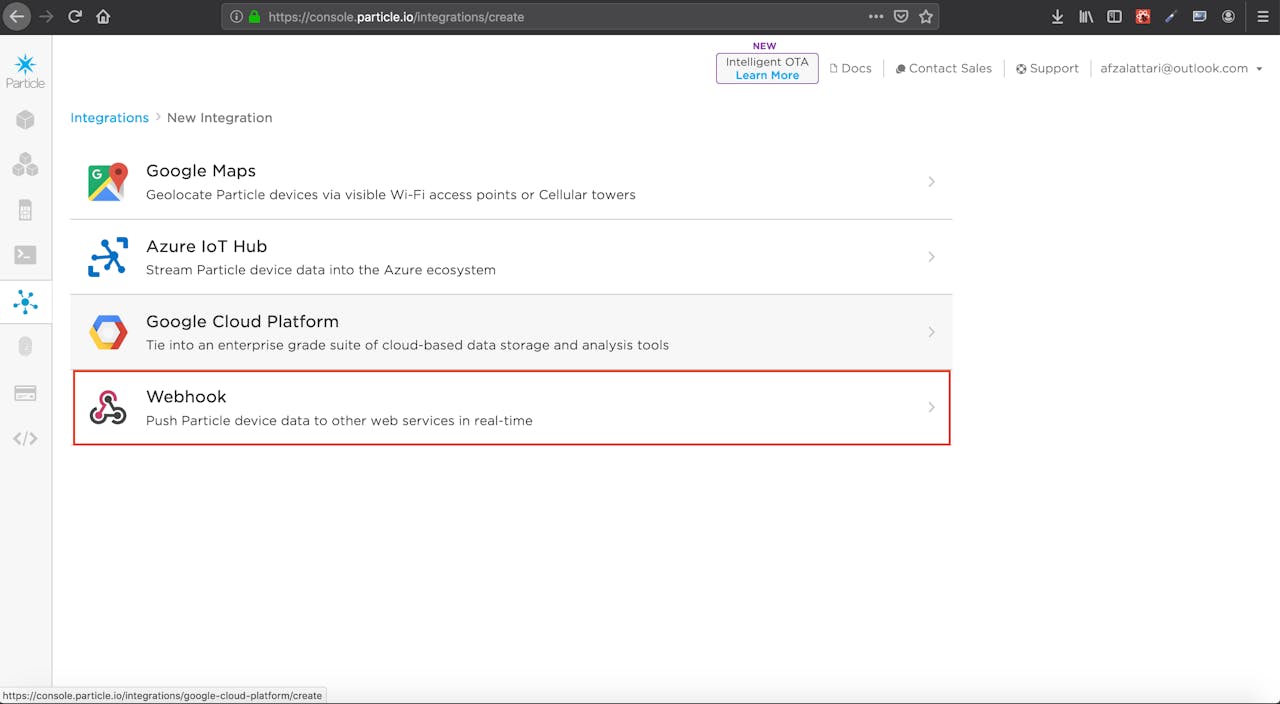1280x704 pixels.
Task: Toggle browser sidebar view icon
Action: (1114, 16)
